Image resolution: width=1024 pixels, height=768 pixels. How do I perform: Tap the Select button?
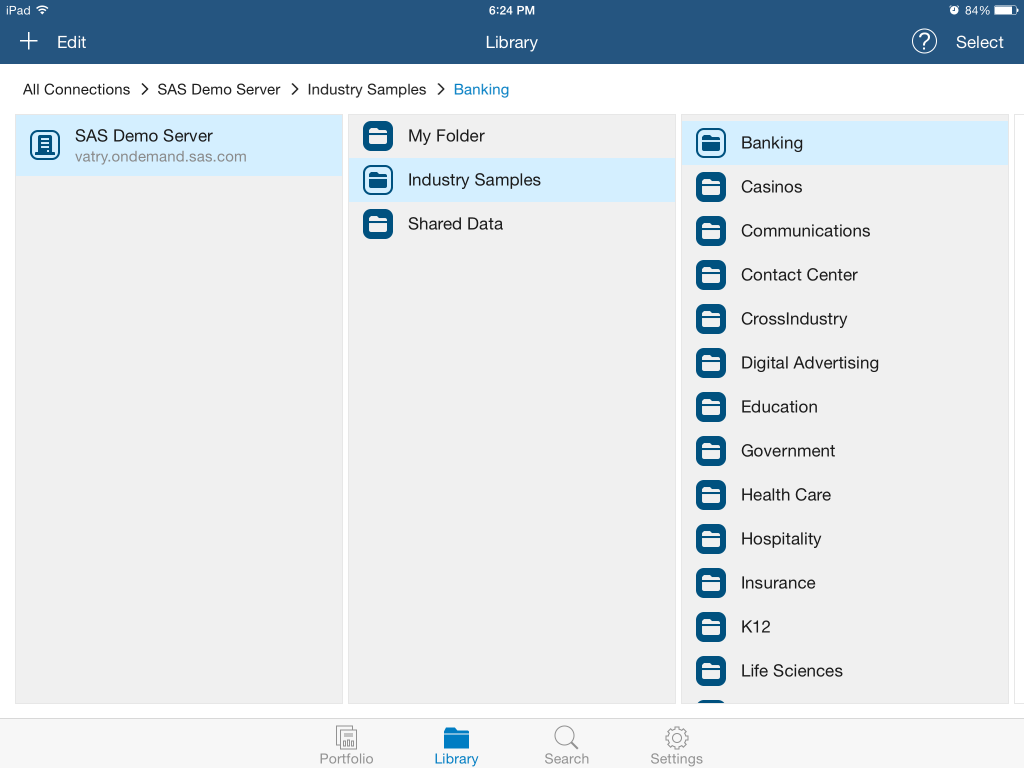tap(979, 42)
